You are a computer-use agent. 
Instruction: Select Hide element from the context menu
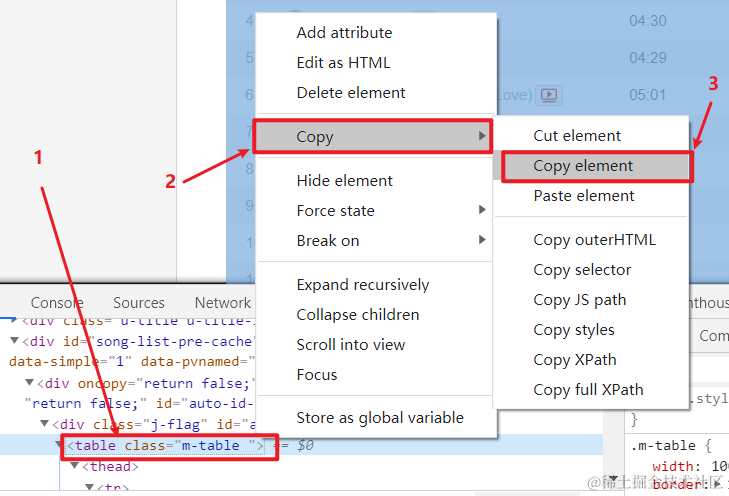click(x=345, y=180)
